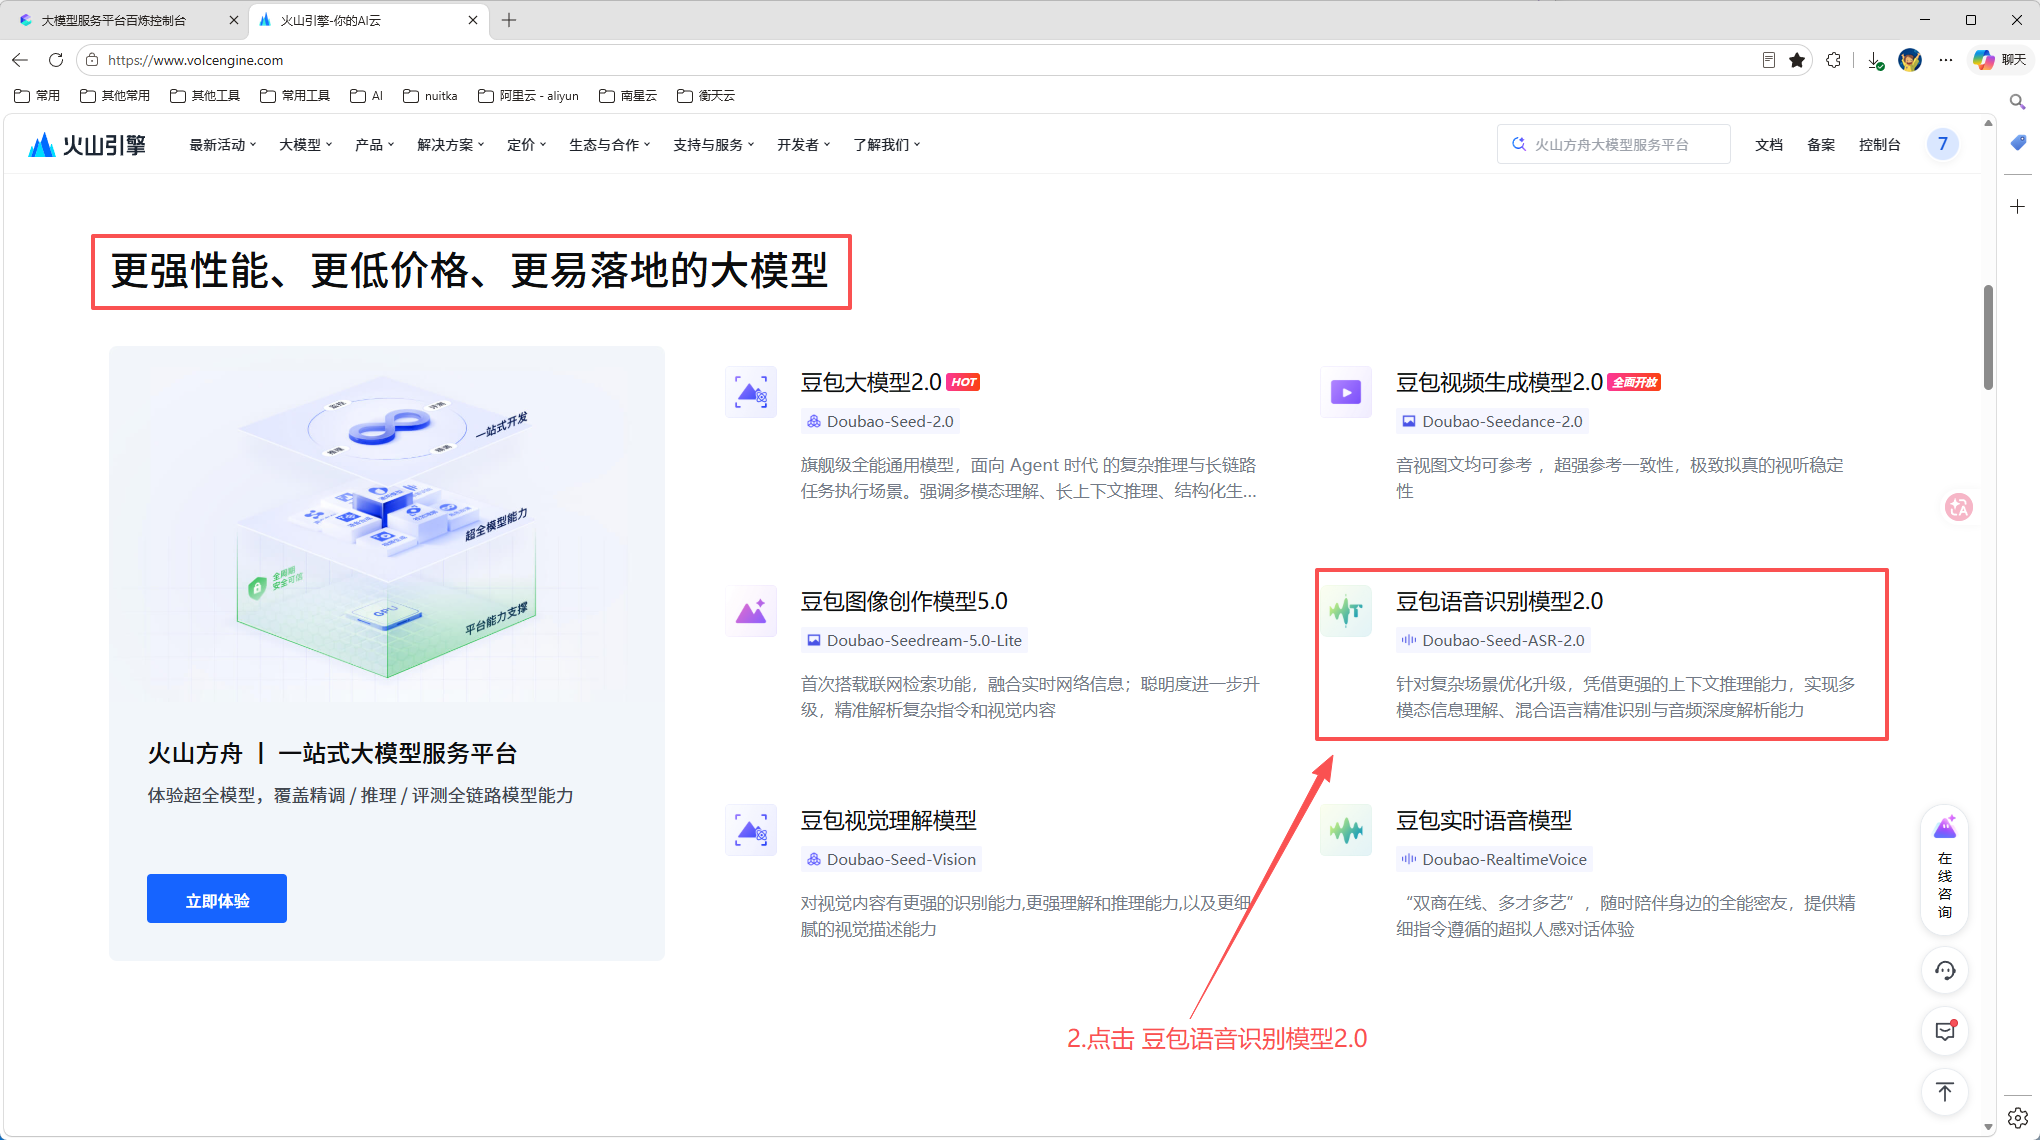Open the nuitka bookmarks folder

(x=430, y=96)
